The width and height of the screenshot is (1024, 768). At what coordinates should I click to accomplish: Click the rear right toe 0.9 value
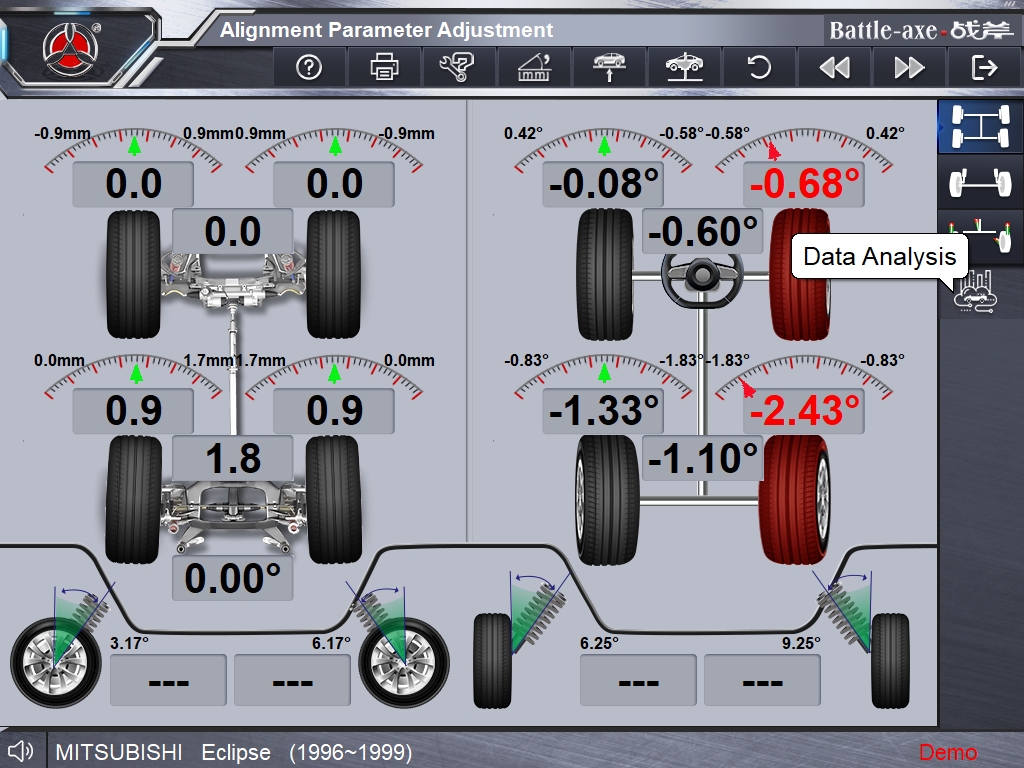[334, 411]
